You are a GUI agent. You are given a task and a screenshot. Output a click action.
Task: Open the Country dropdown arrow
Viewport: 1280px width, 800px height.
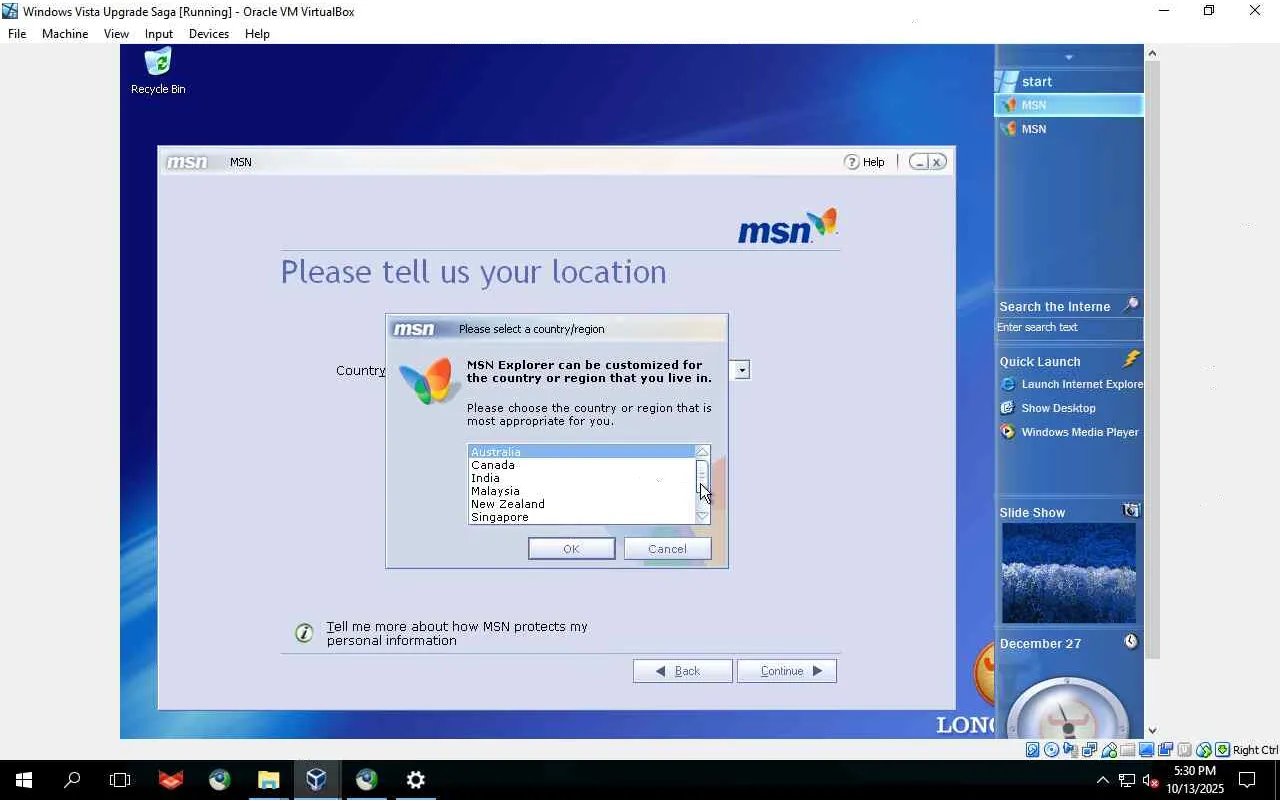[x=741, y=370]
